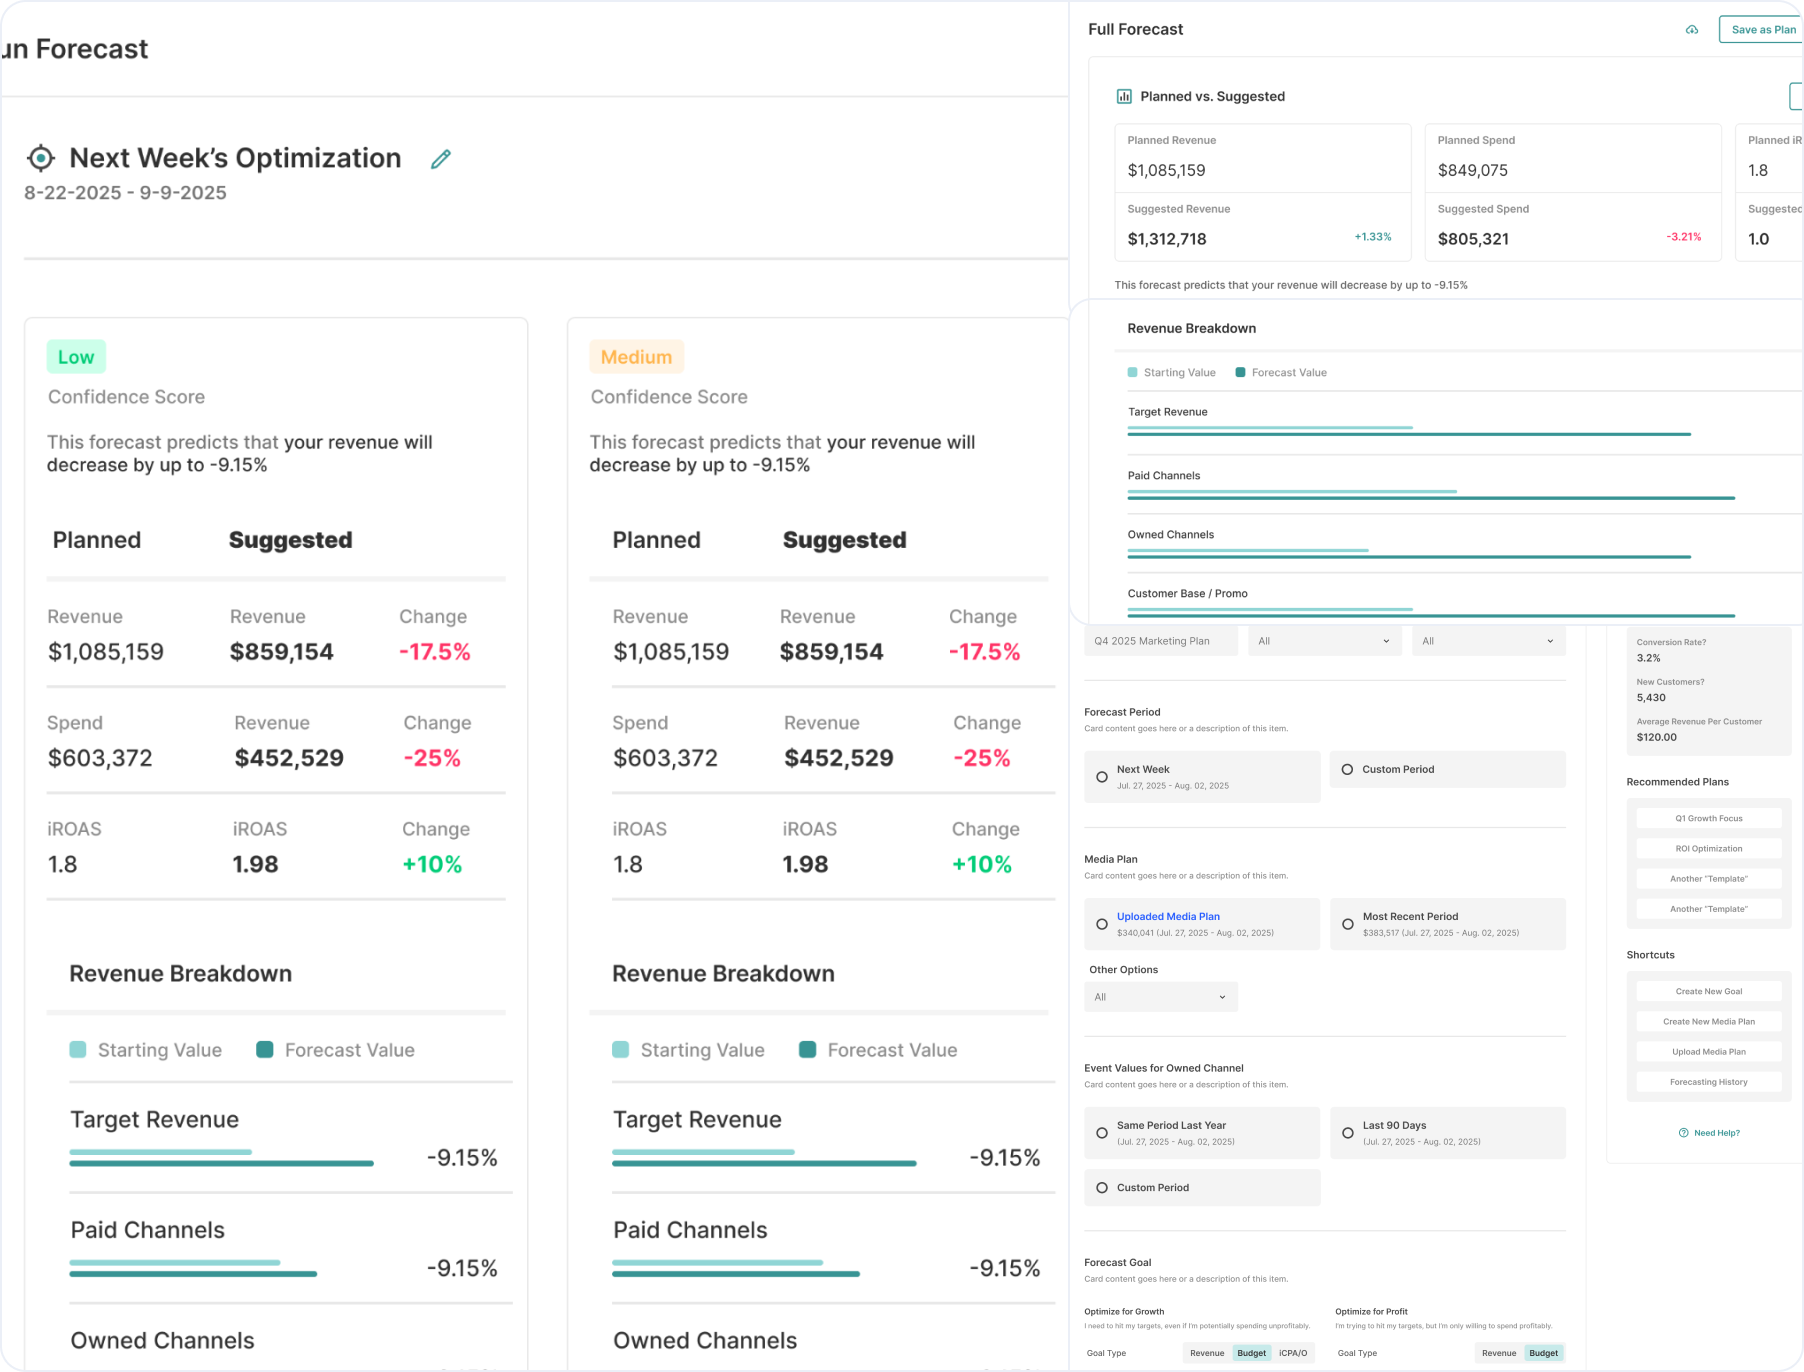The height and width of the screenshot is (1372, 1804).
Task: Open the second All dropdown in the filter row
Action: (1488, 641)
